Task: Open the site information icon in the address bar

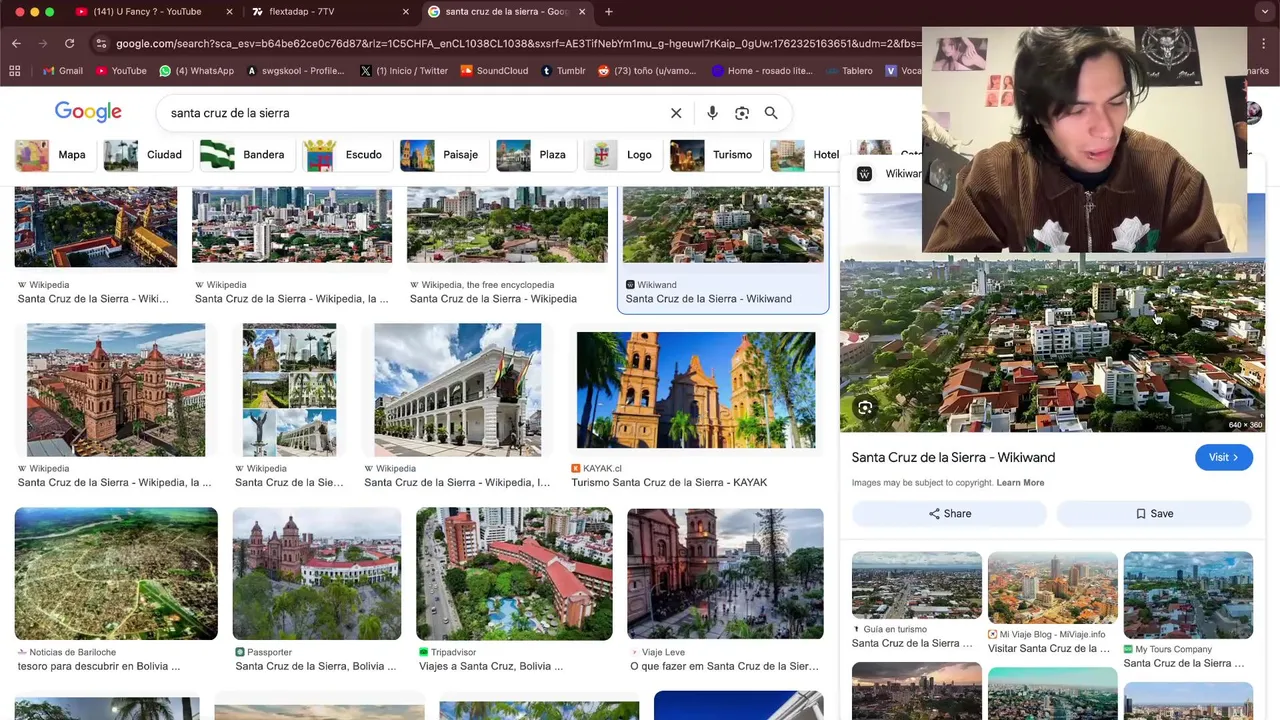Action: click(x=100, y=43)
